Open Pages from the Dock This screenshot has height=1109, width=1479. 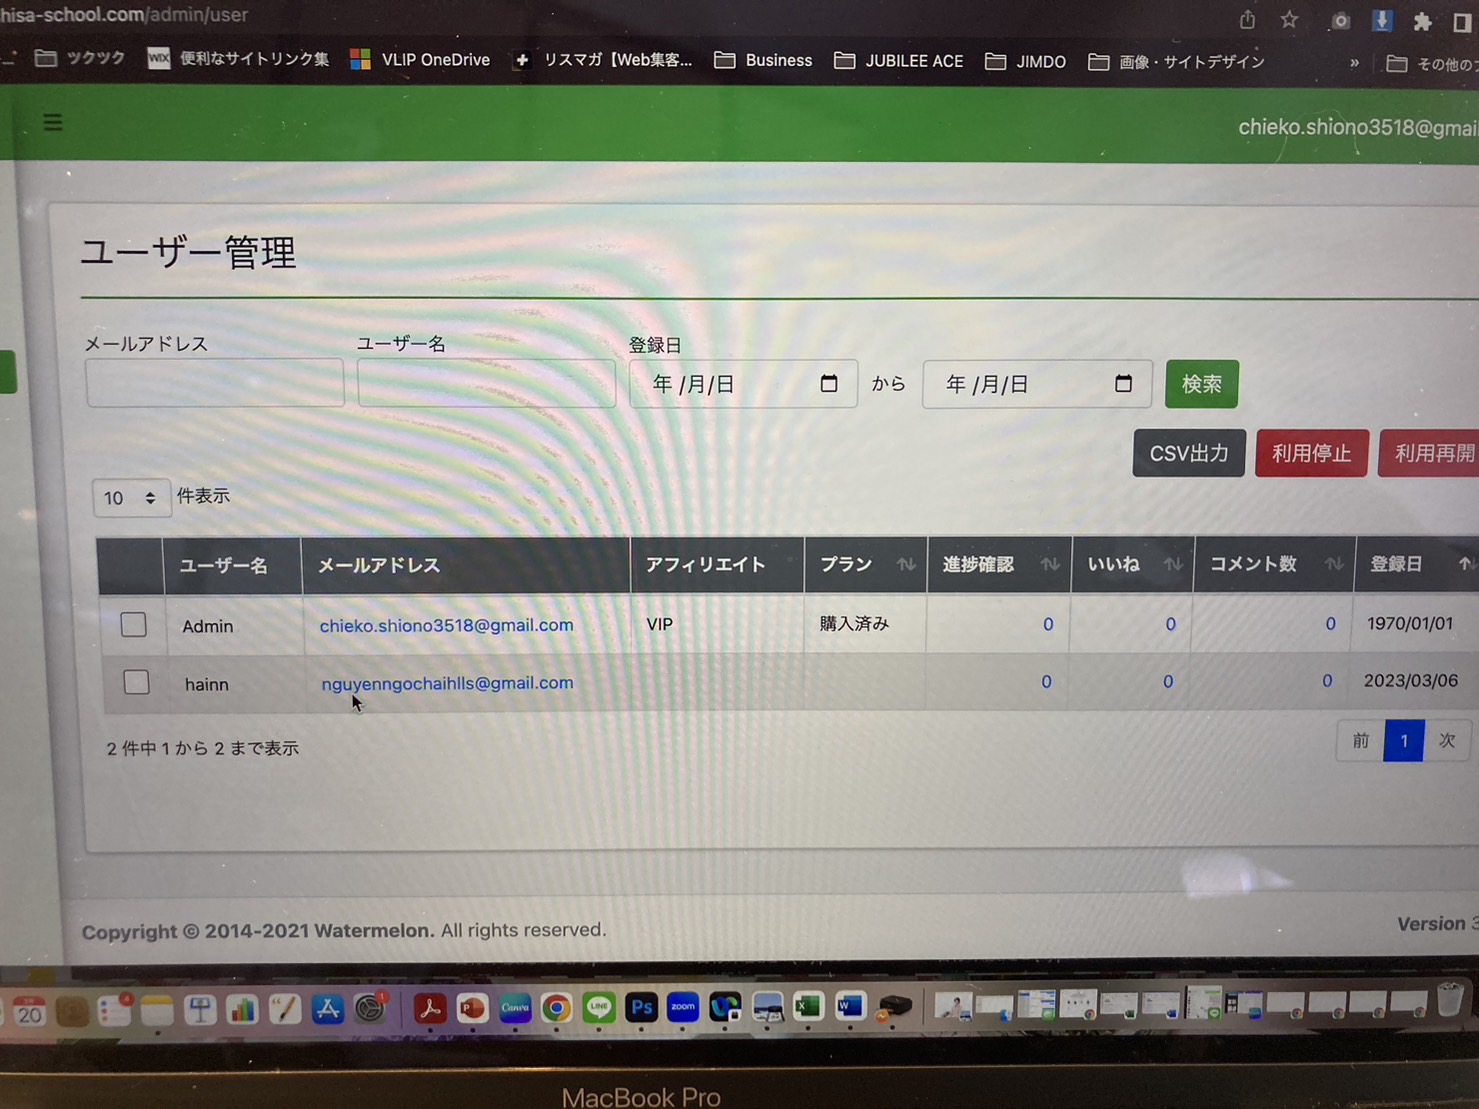point(285,1010)
